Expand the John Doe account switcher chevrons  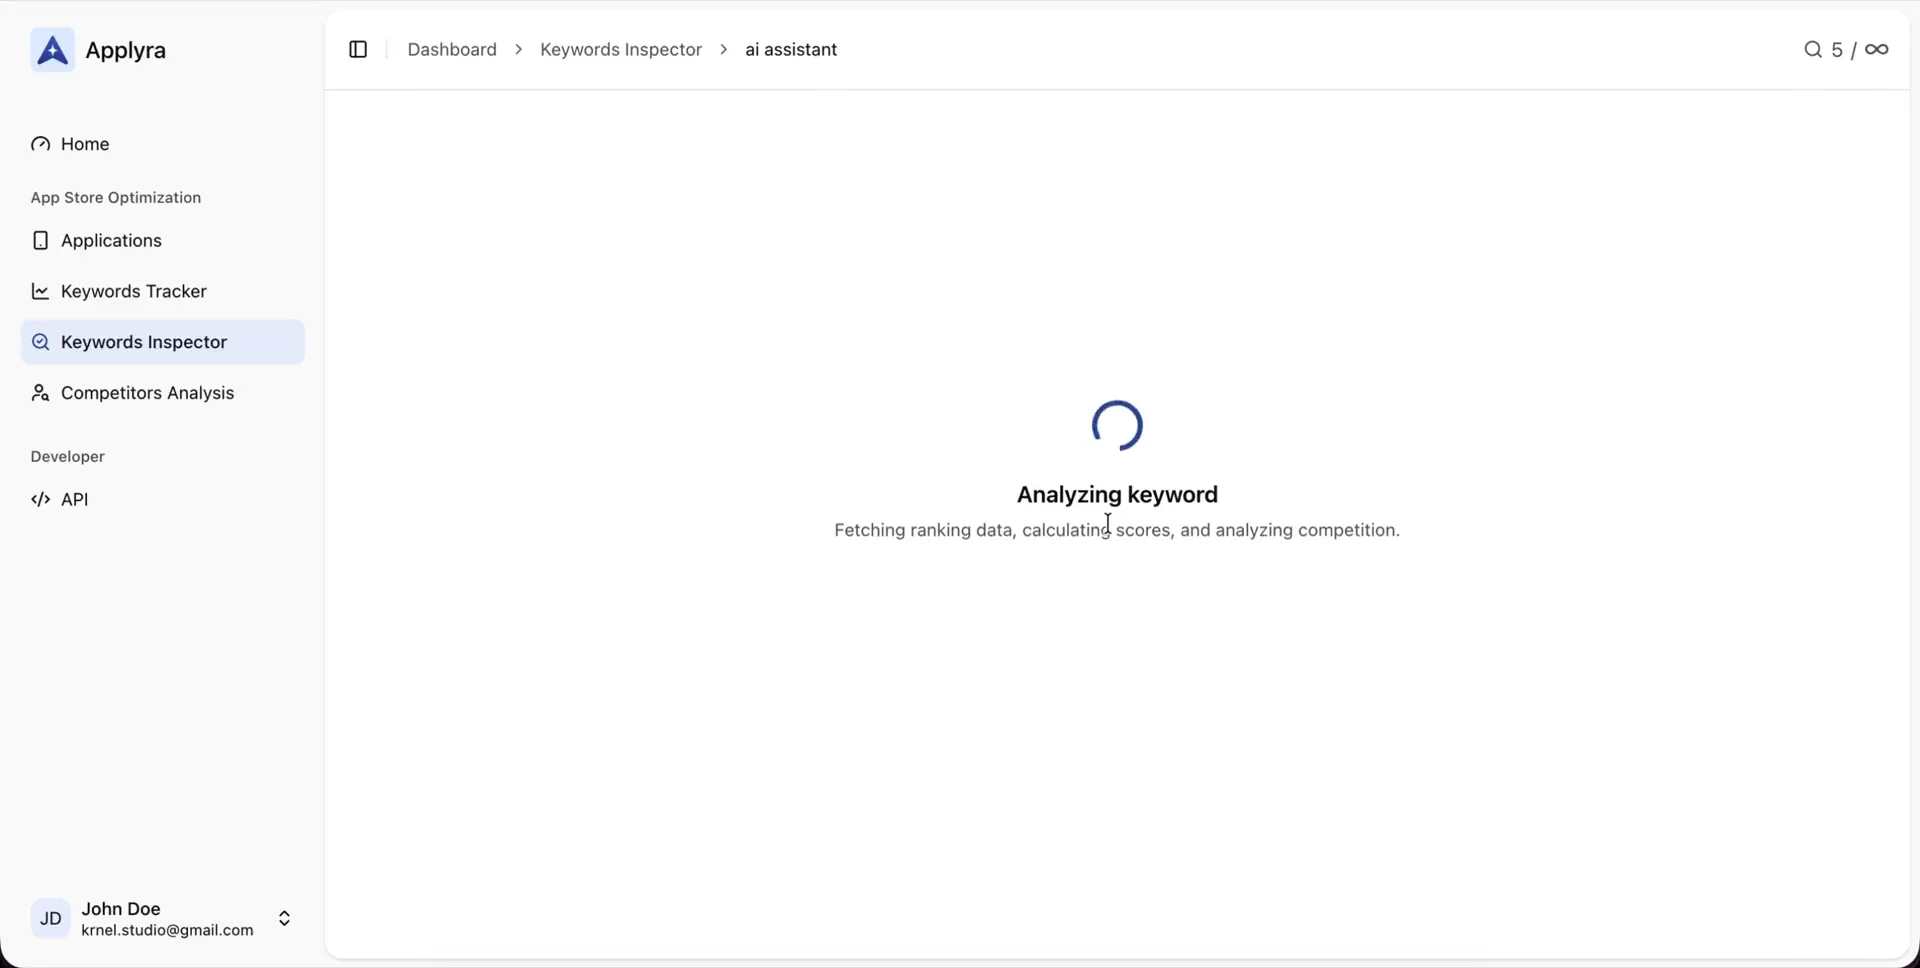coord(284,919)
